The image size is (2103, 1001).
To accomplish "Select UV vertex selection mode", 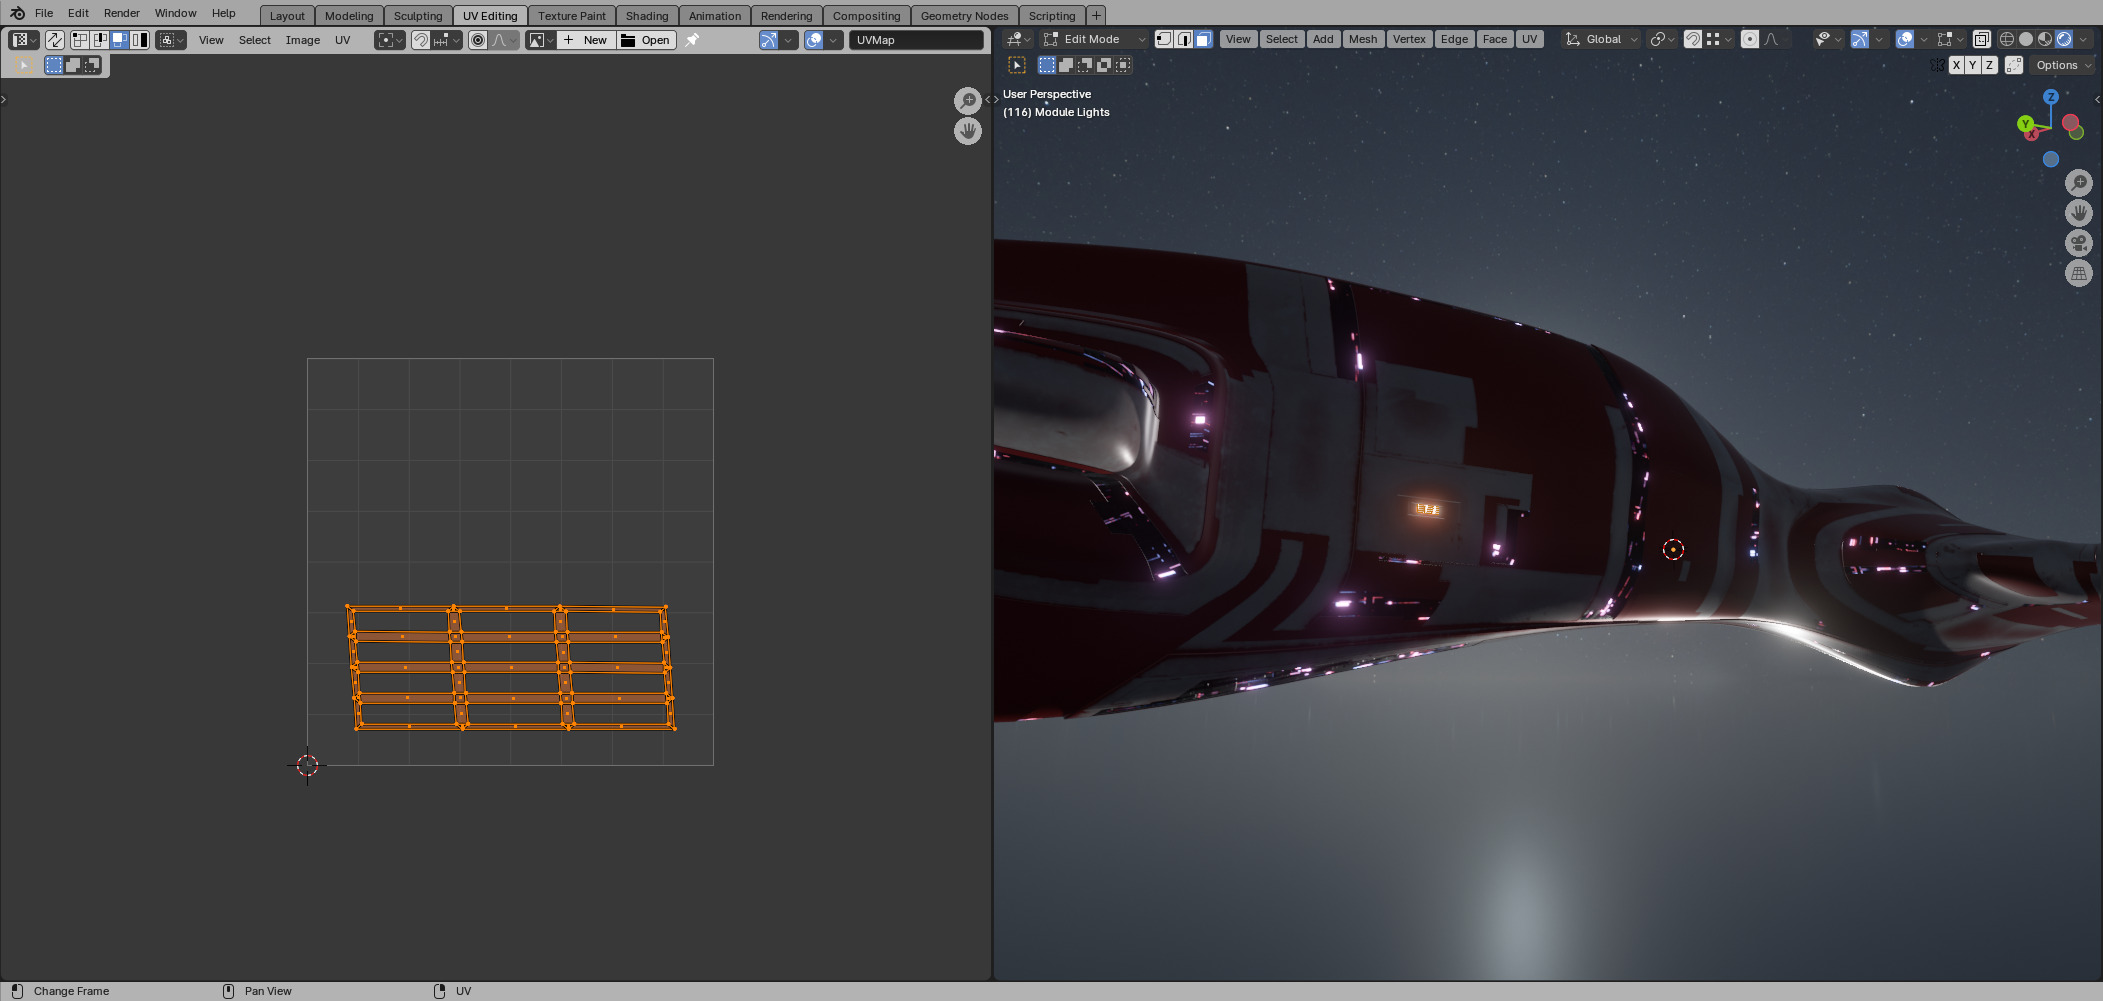I will [x=80, y=40].
